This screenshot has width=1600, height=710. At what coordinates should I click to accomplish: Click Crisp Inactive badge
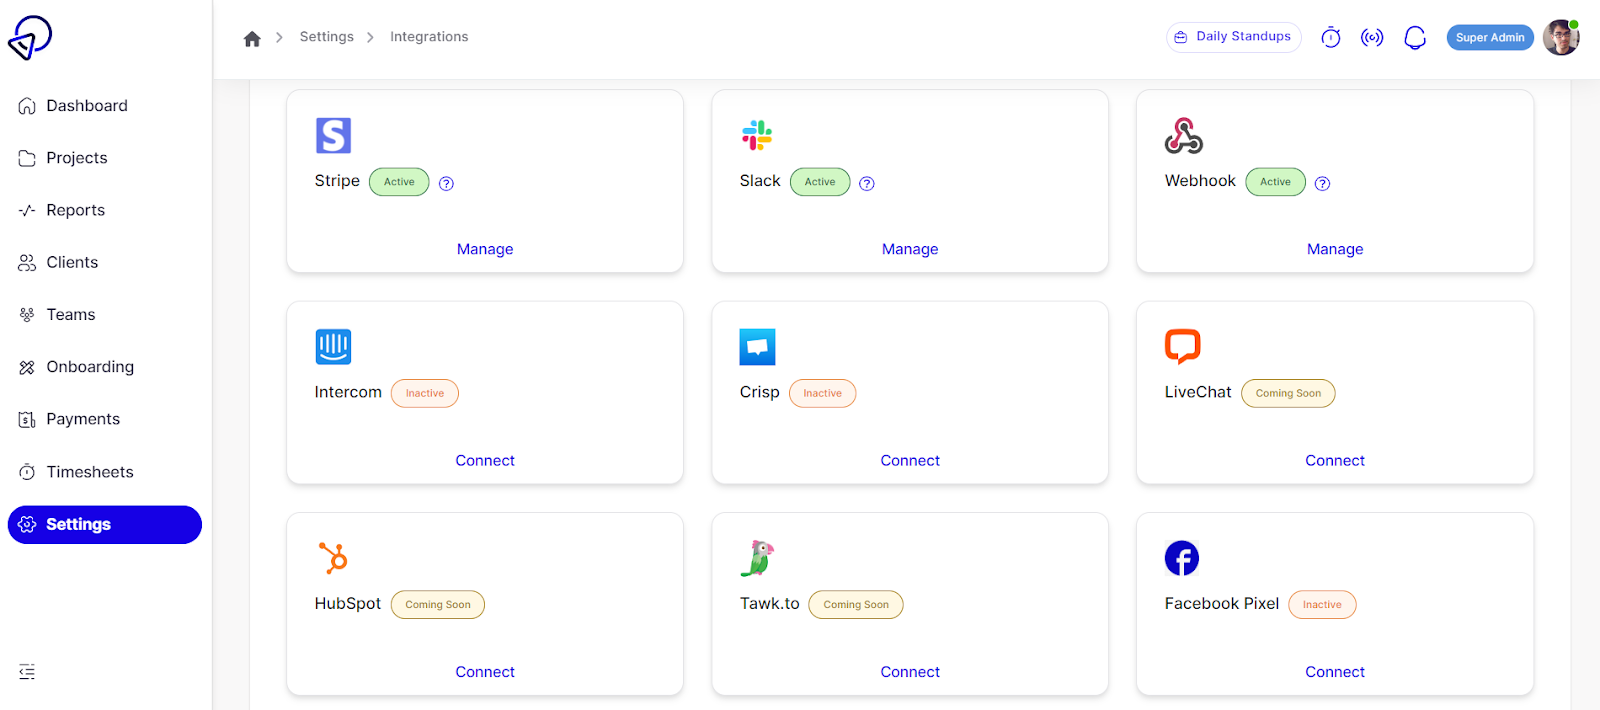822,393
